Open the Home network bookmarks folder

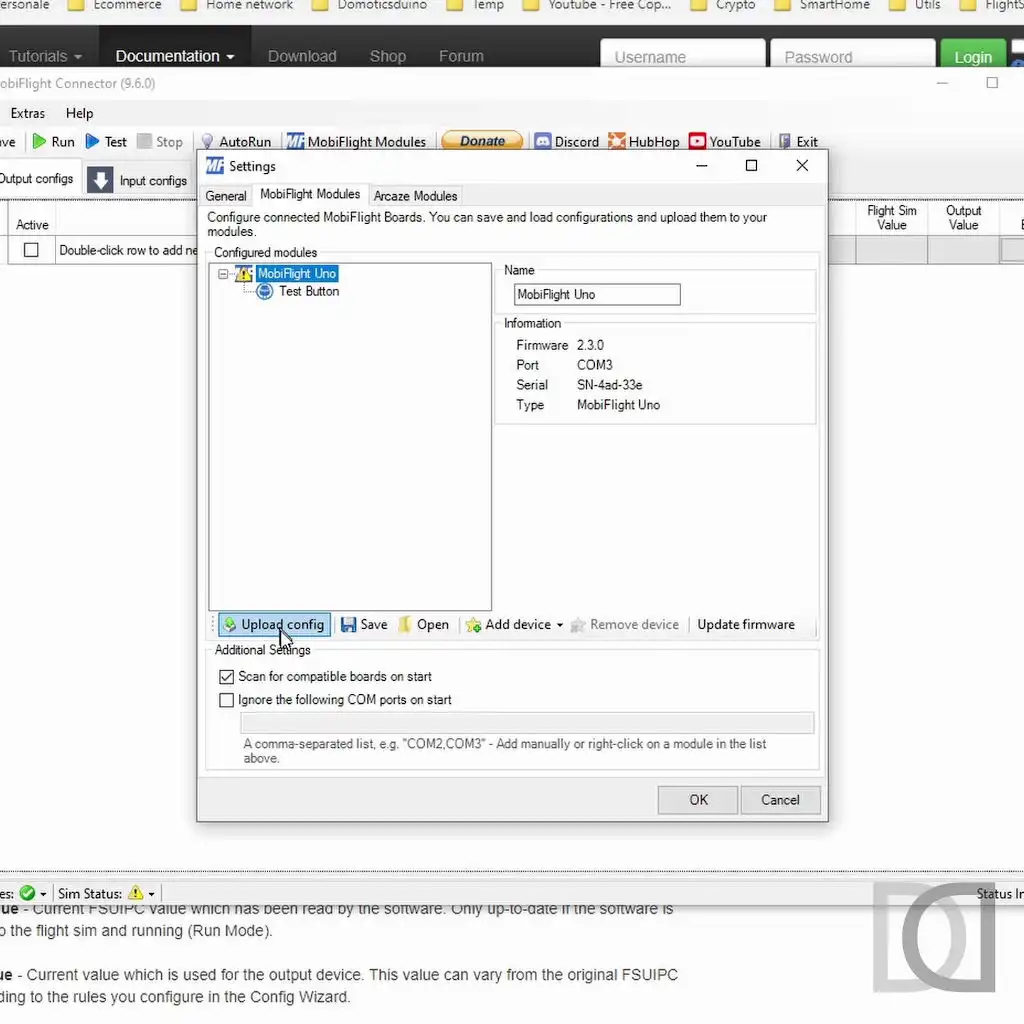[x=237, y=5]
